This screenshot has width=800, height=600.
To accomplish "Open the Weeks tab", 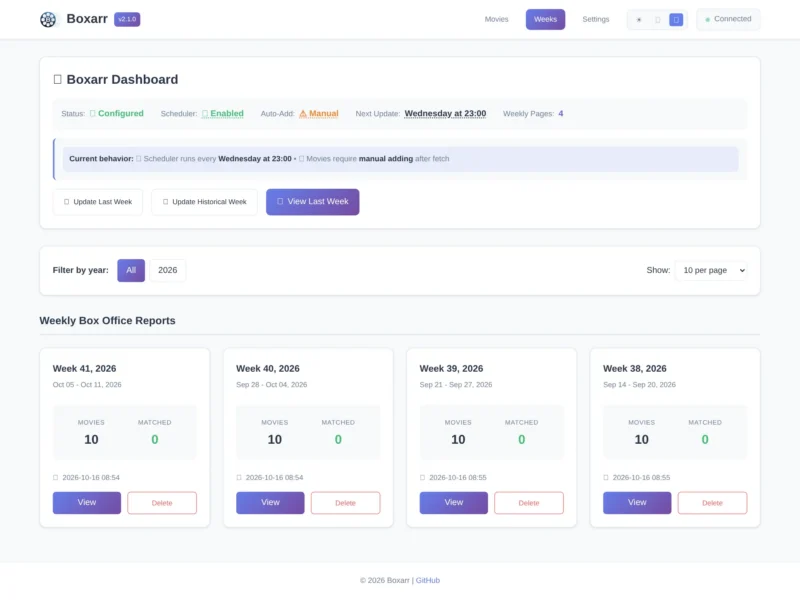I will (545, 19).
